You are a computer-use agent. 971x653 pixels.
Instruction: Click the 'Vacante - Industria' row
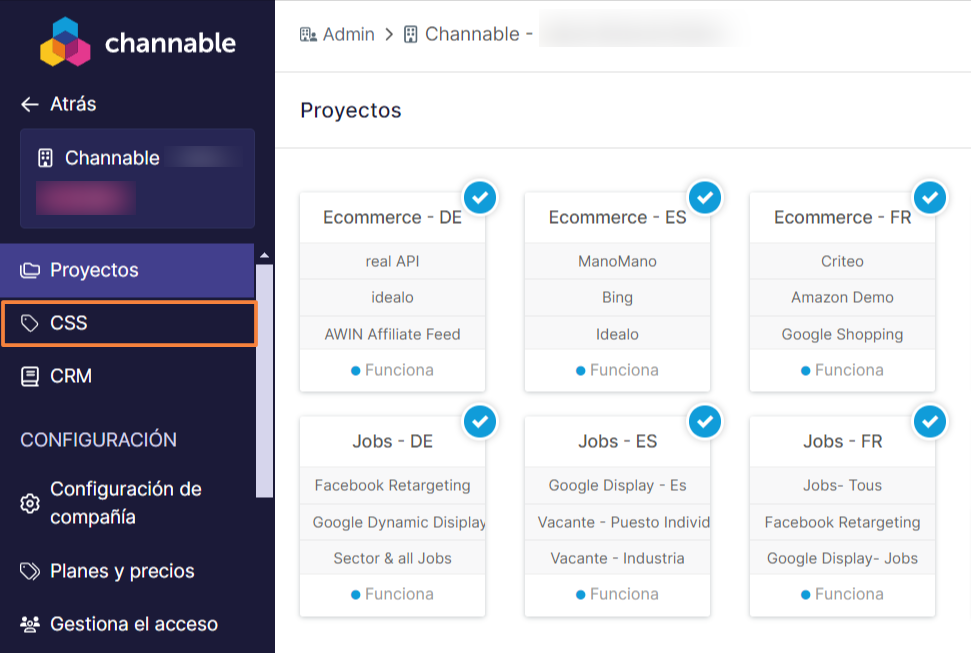pos(617,558)
